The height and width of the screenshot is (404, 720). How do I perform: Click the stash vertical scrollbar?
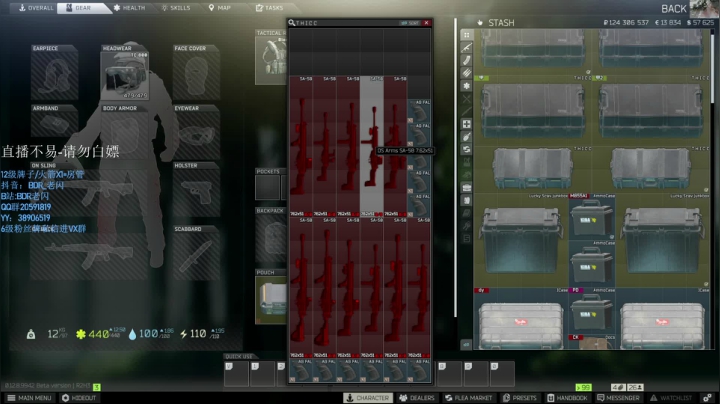(x=713, y=67)
